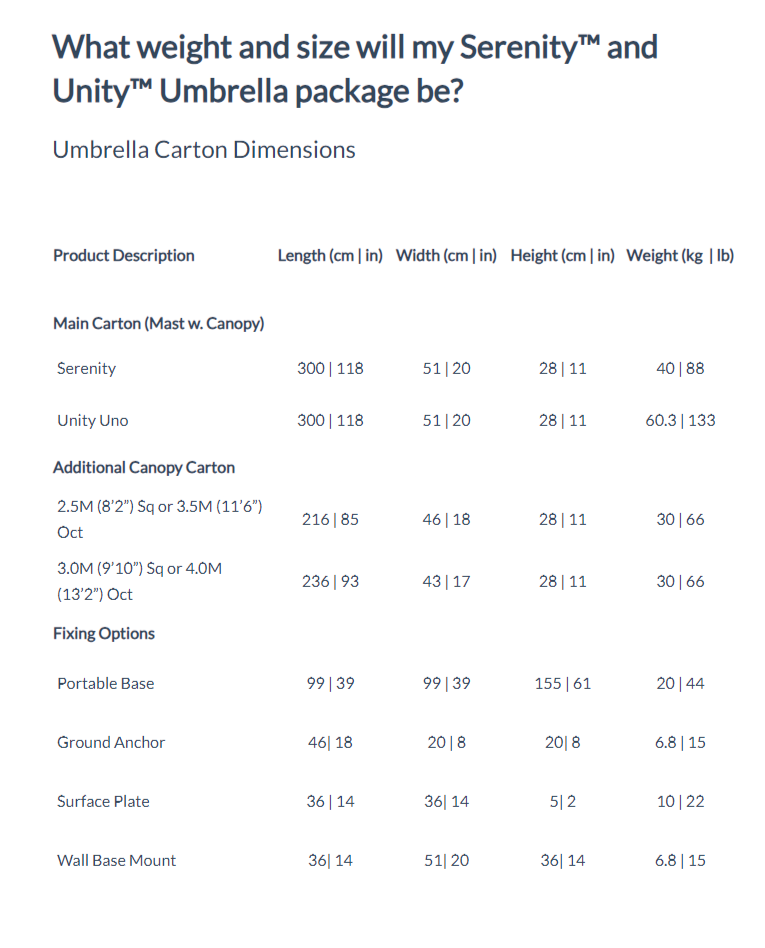The image size is (765, 948).
Task: Click the Serenity row label
Action: tap(87, 369)
